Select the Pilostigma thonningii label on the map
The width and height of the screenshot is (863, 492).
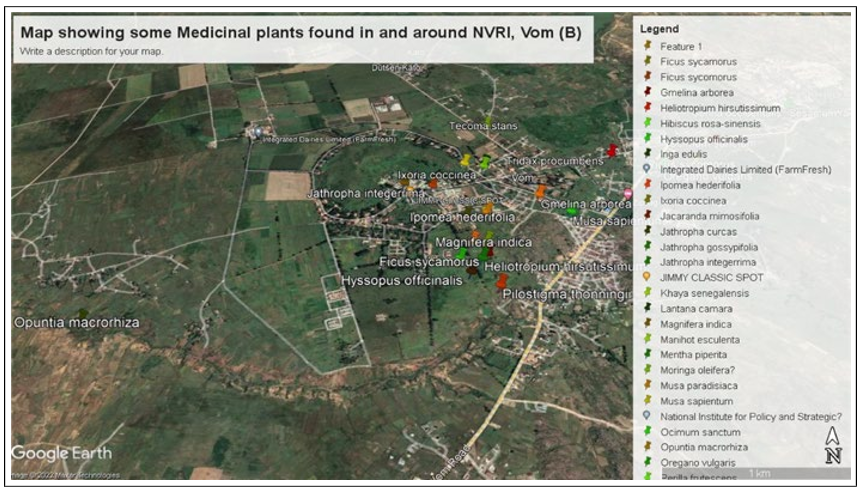click(x=566, y=295)
